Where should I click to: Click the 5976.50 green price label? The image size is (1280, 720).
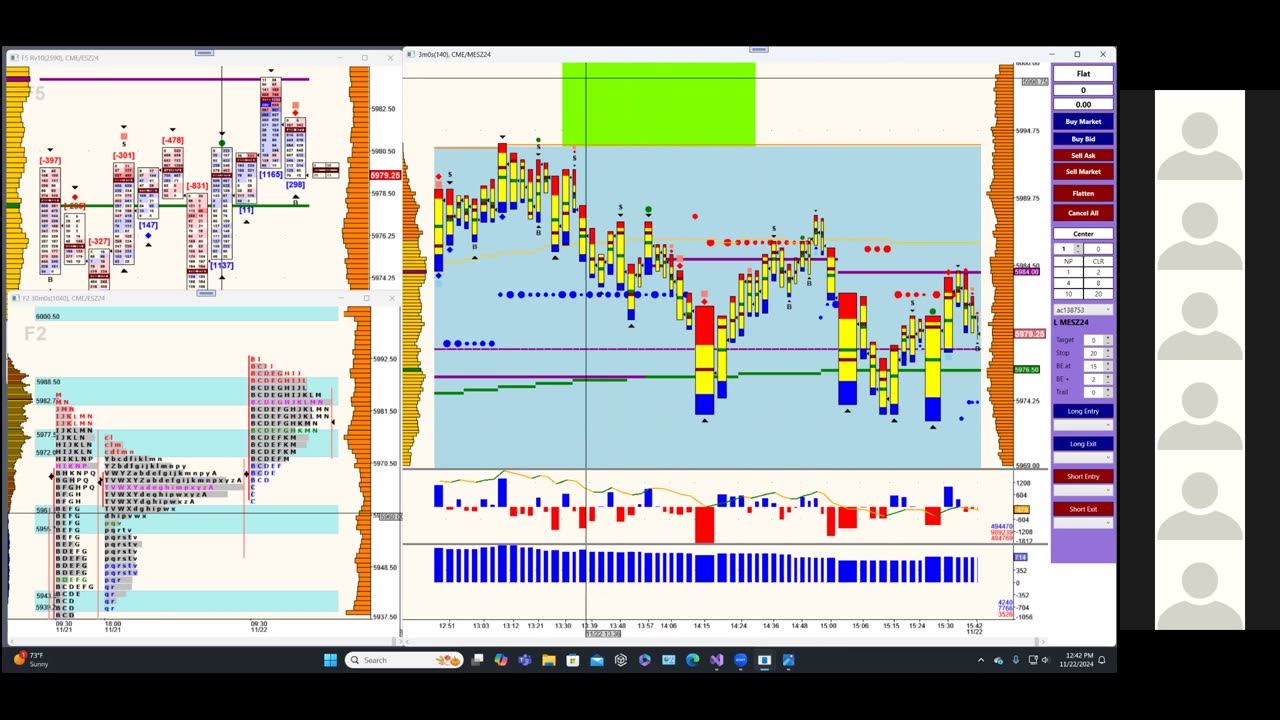point(1027,370)
